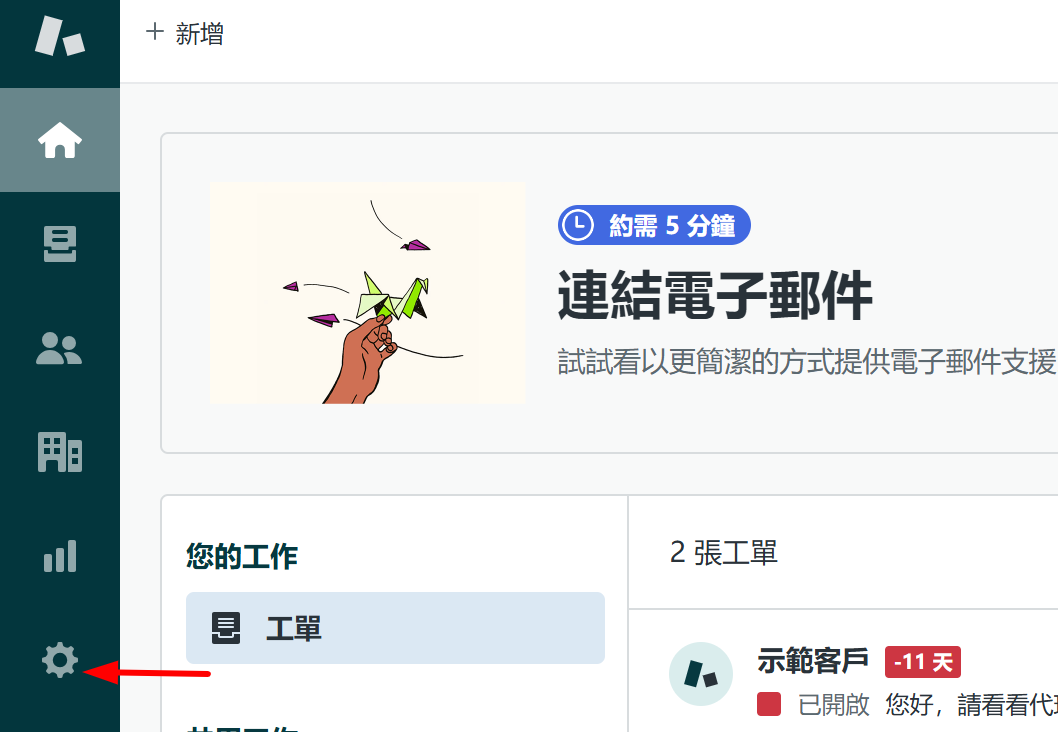
Task: Open the ticket starting with 您好，請看看
Action: tap(972, 704)
